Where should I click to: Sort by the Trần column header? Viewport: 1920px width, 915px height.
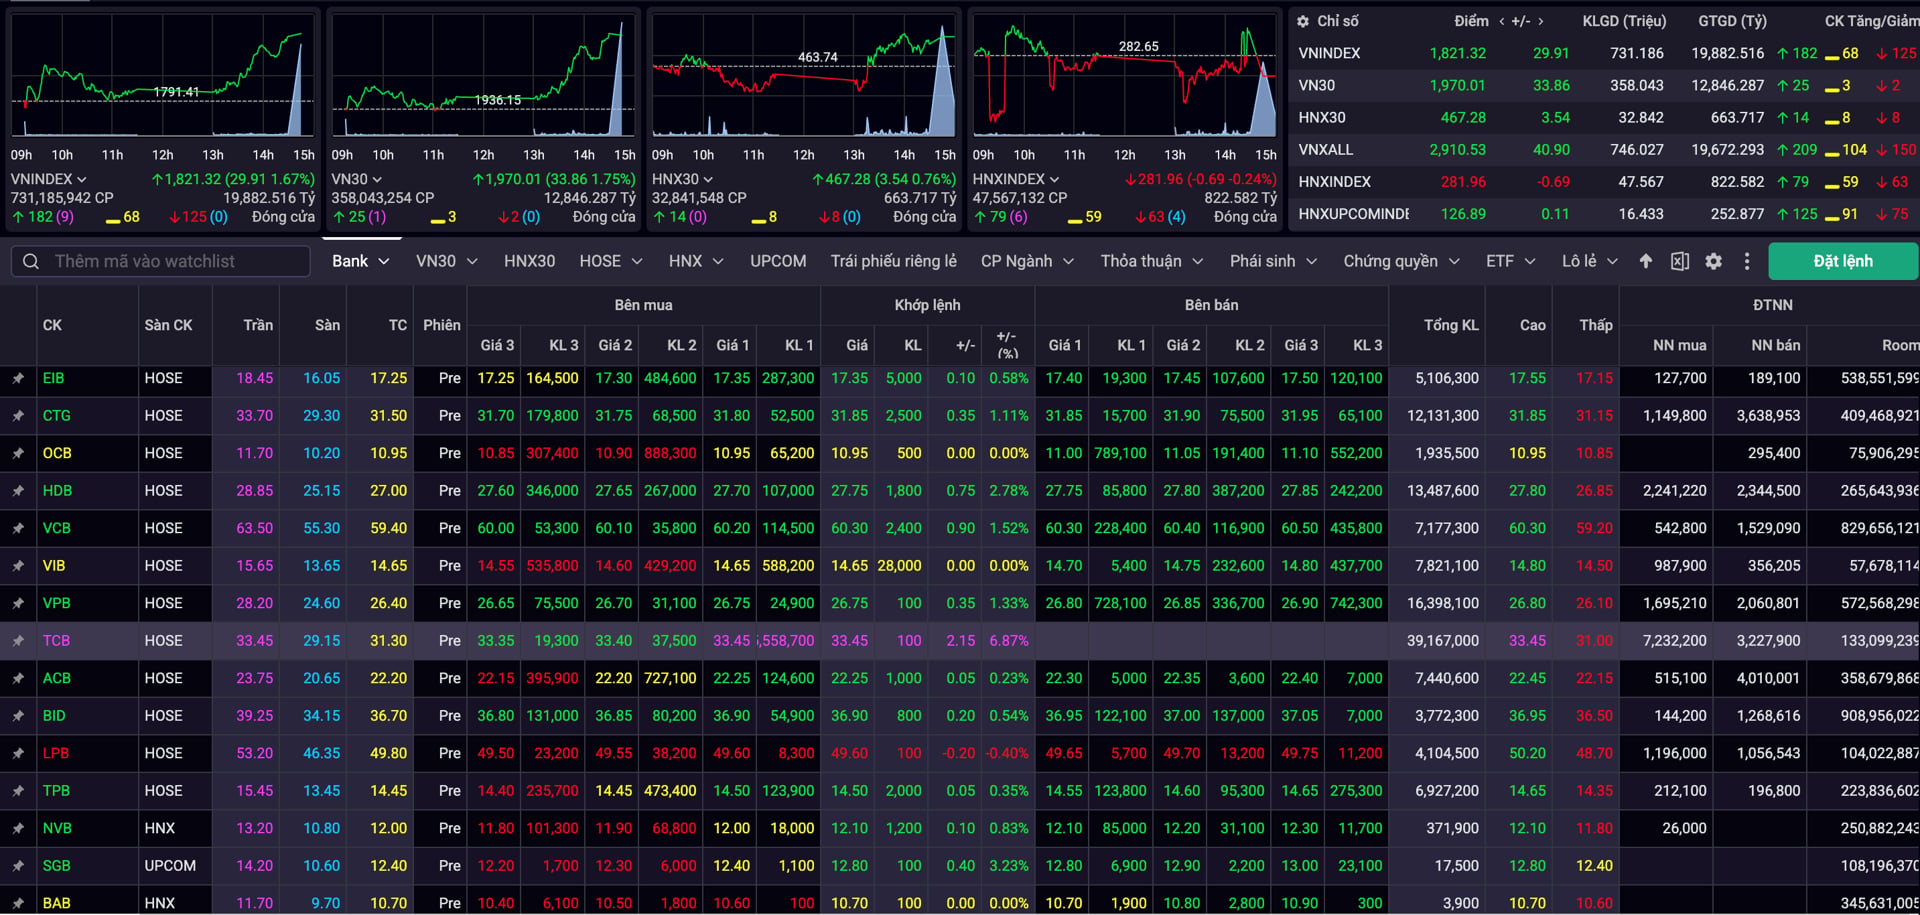pyautogui.click(x=258, y=325)
